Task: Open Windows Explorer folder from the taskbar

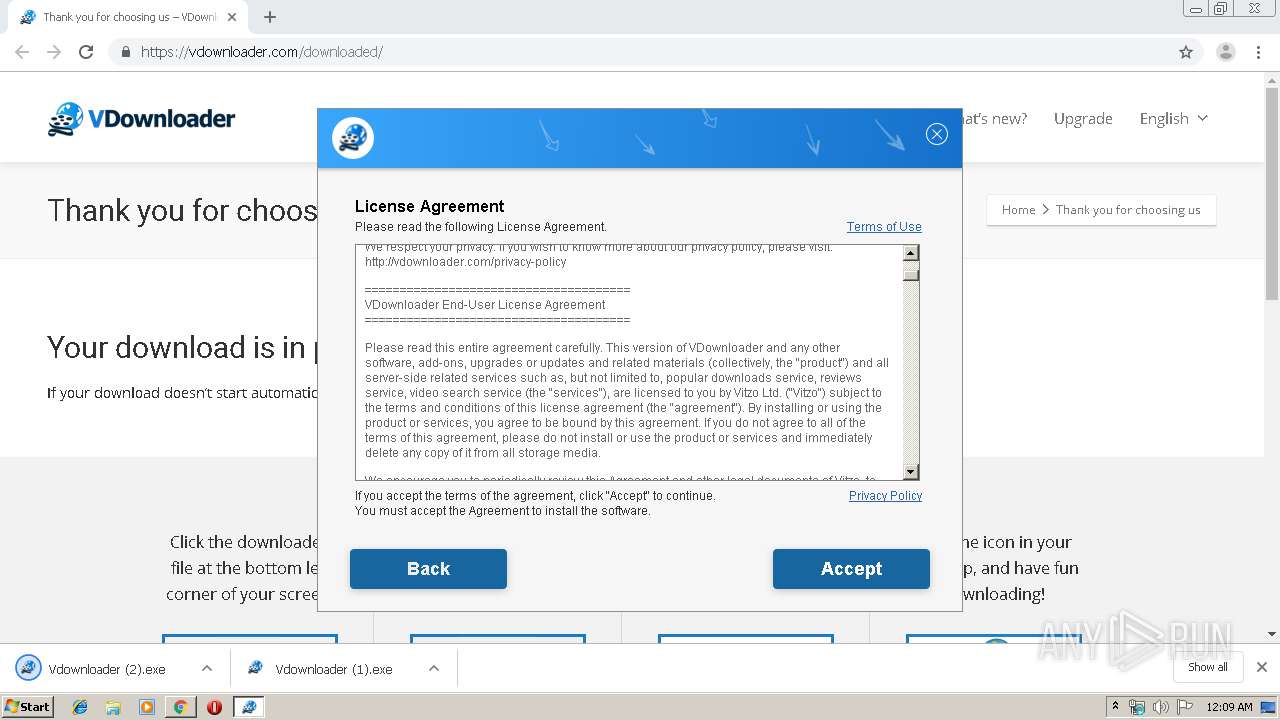Action: coord(113,707)
